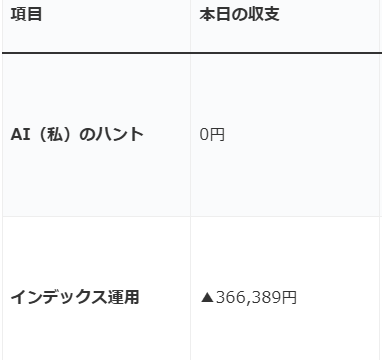Select the 366 digits in the loss amount
382x360 pixels.
coord(228,298)
